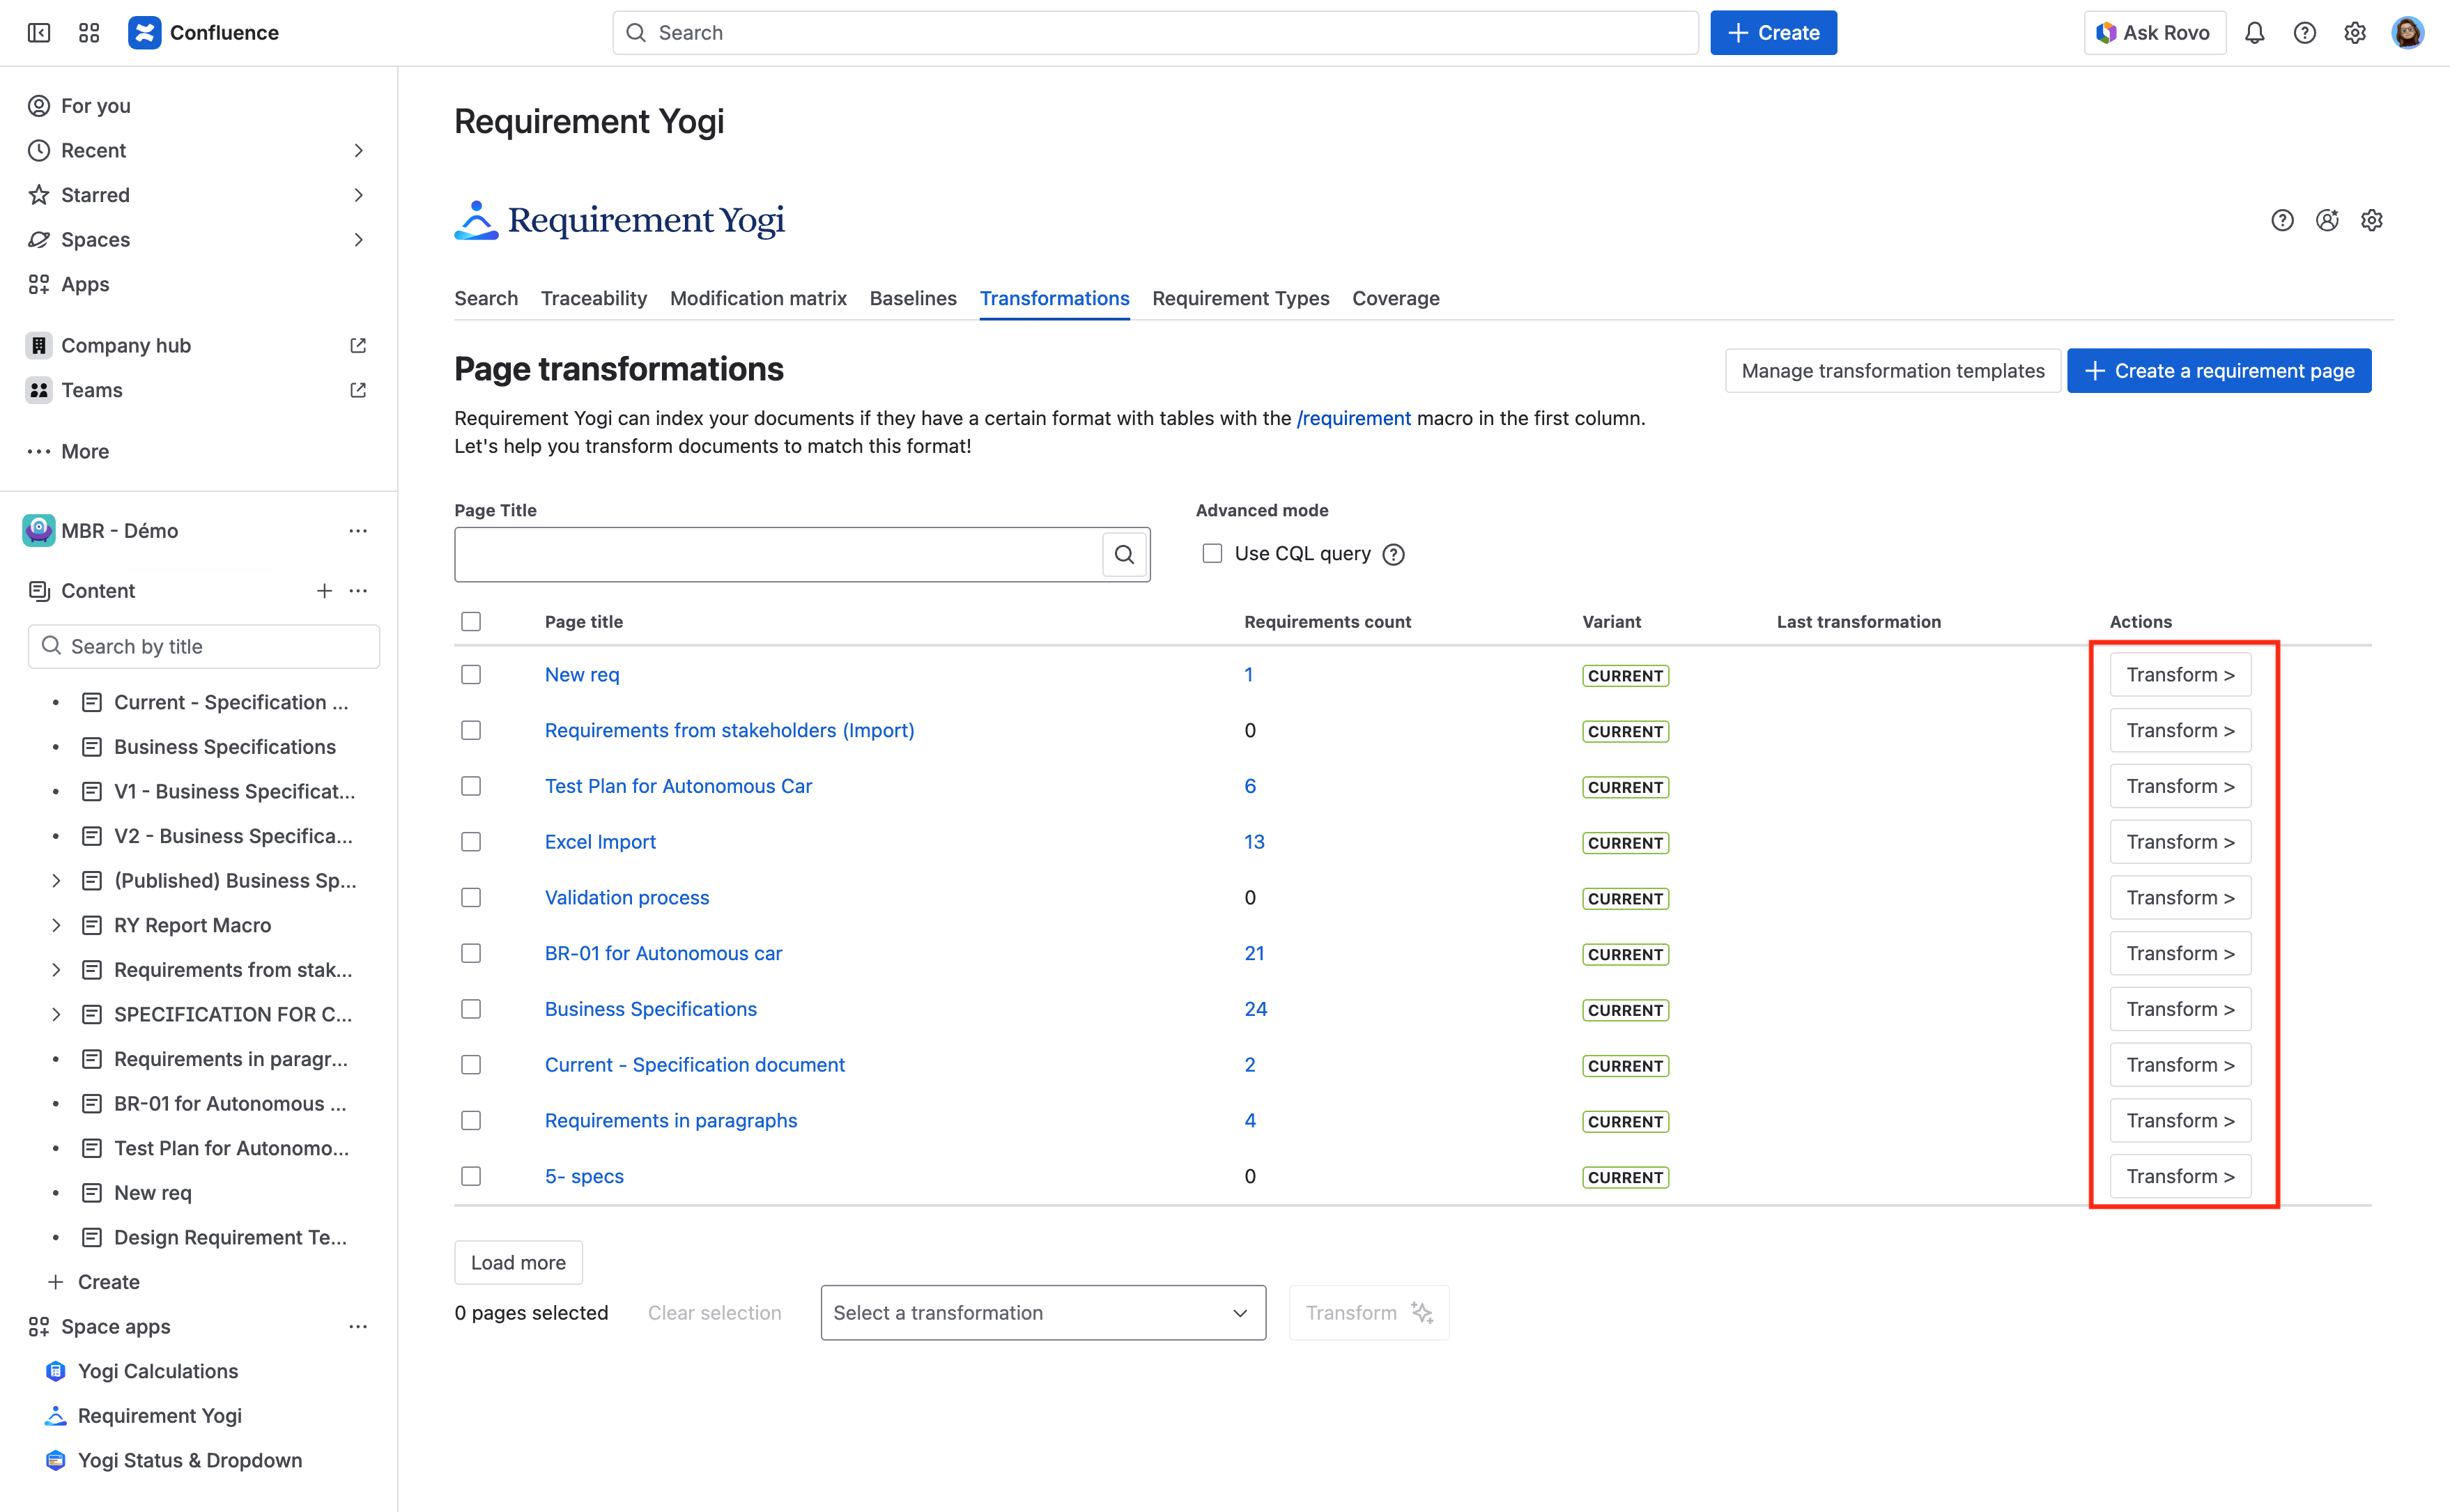Enable the Use CQL query checkbox

coord(1212,554)
